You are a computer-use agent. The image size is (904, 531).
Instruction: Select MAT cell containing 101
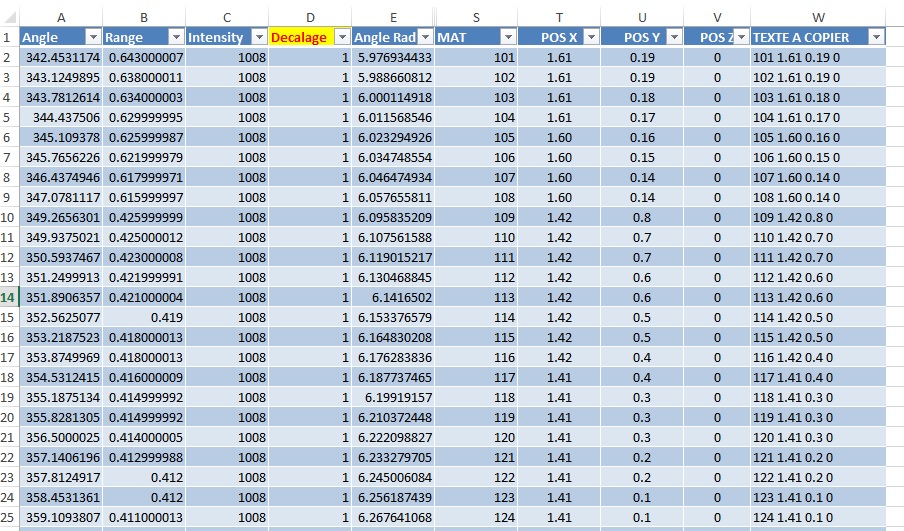476,58
